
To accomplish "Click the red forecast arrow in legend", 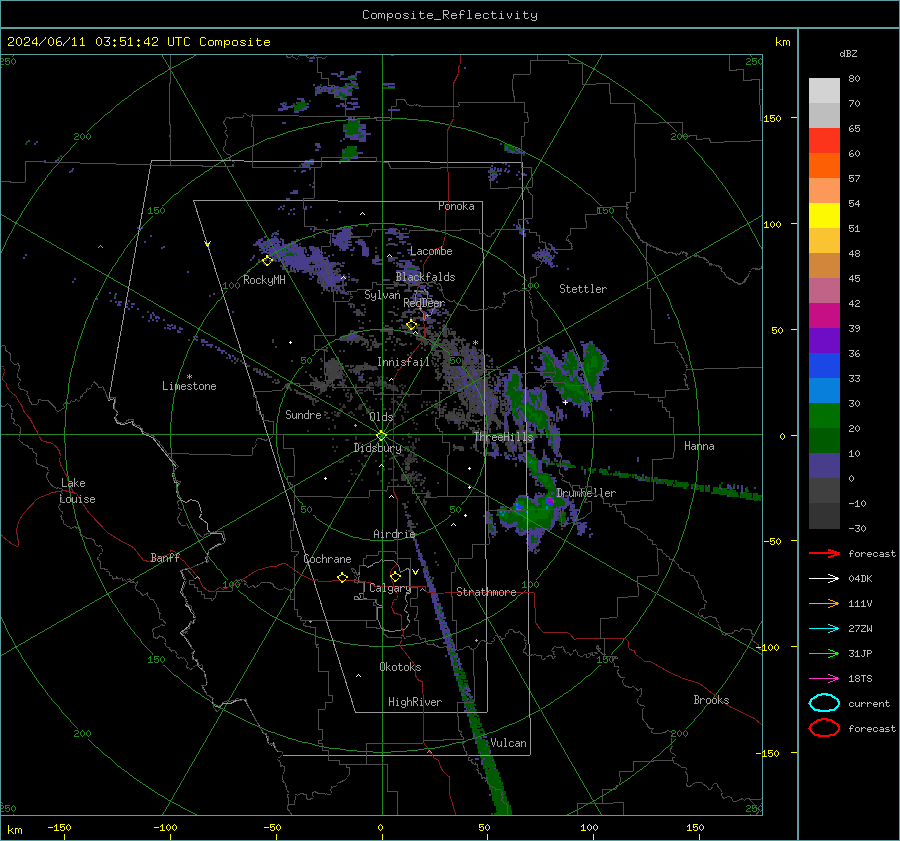I will tap(824, 553).
